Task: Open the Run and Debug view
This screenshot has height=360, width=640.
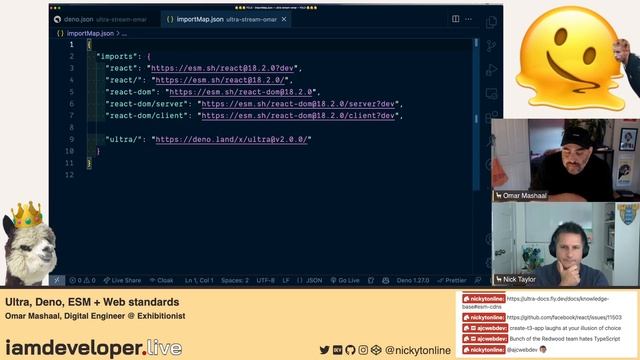Action: pos(491,70)
